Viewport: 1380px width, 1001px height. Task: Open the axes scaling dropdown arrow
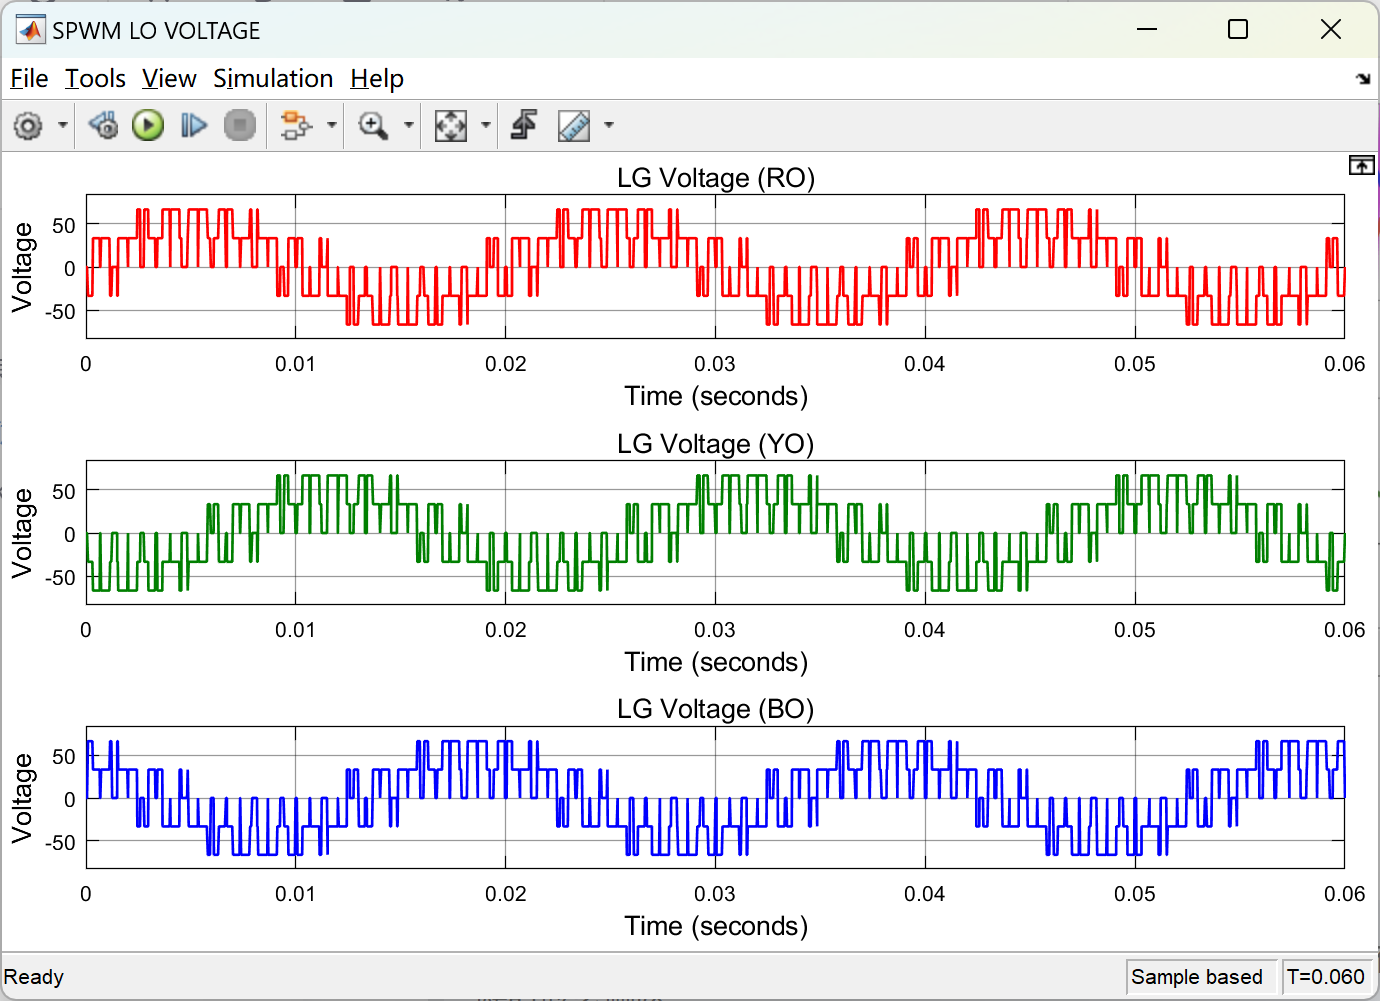pyautogui.click(x=486, y=126)
